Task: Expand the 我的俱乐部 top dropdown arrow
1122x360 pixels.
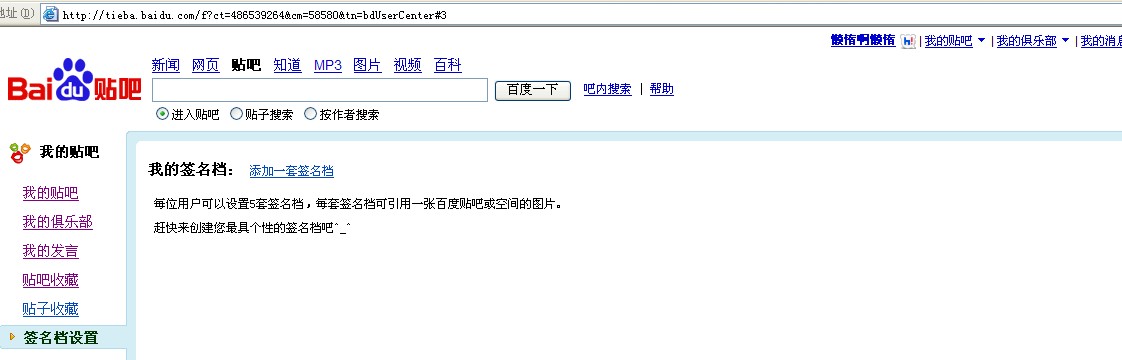Action: [1065, 41]
